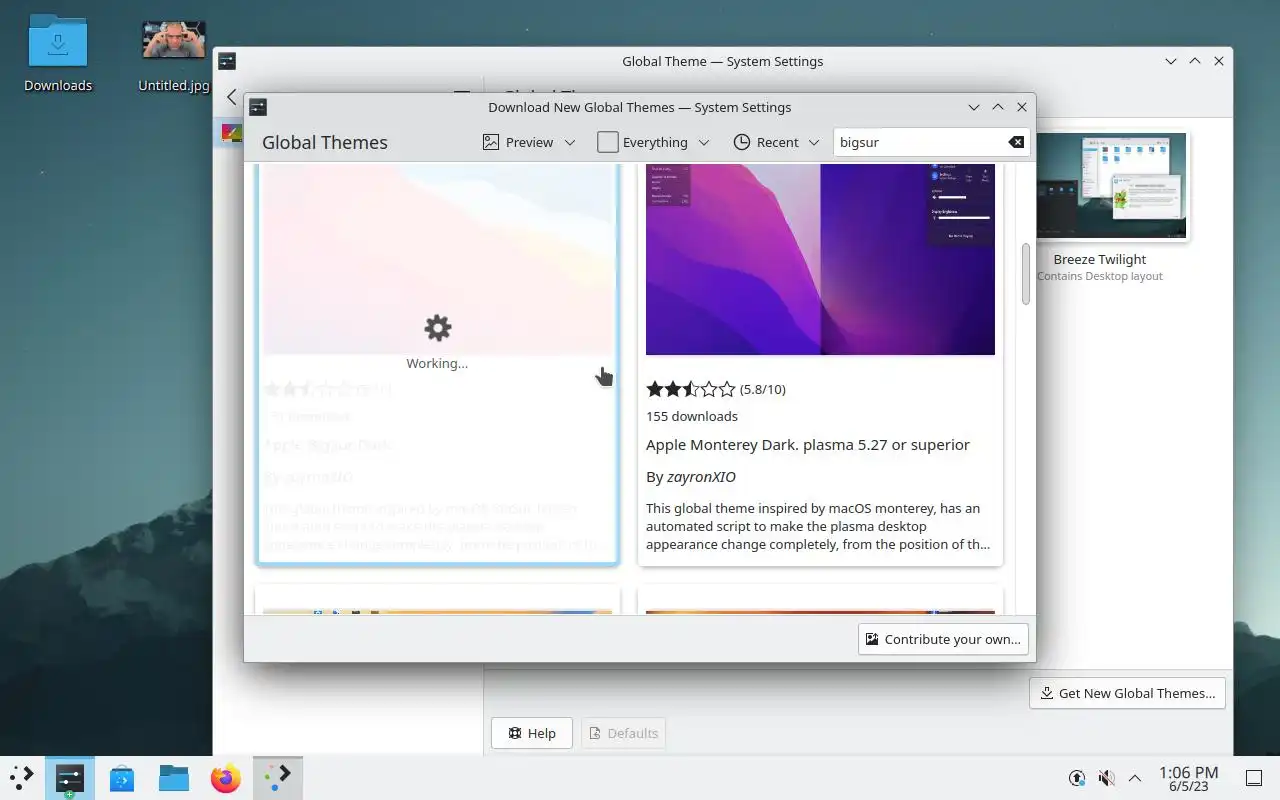The height and width of the screenshot is (800, 1280).
Task: Select the Breeze Twilight theme thumbnail
Action: tap(1110, 186)
